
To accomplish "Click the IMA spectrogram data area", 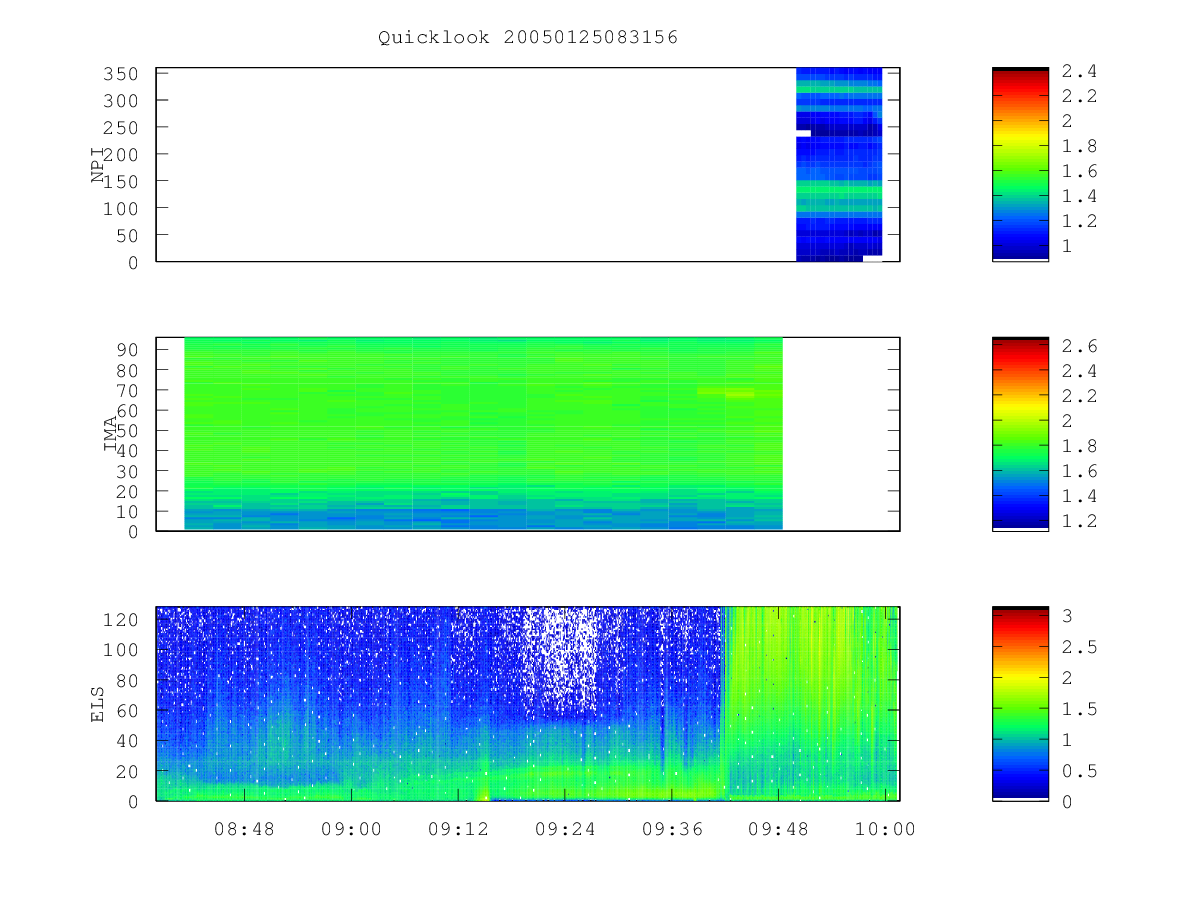I will (483, 433).
